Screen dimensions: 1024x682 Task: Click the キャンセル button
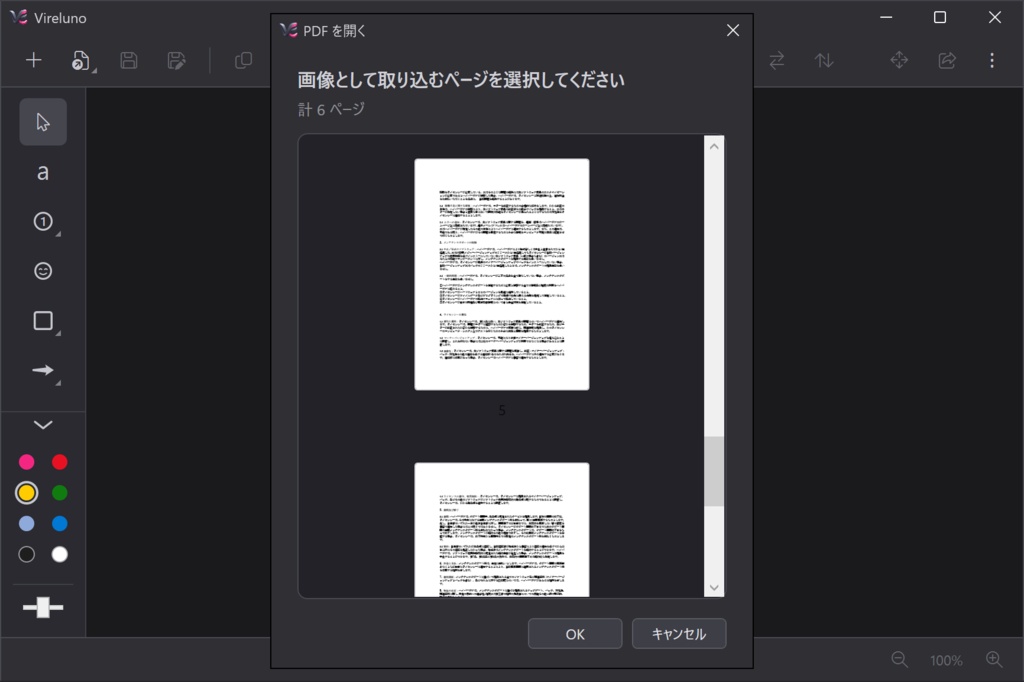(x=679, y=634)
